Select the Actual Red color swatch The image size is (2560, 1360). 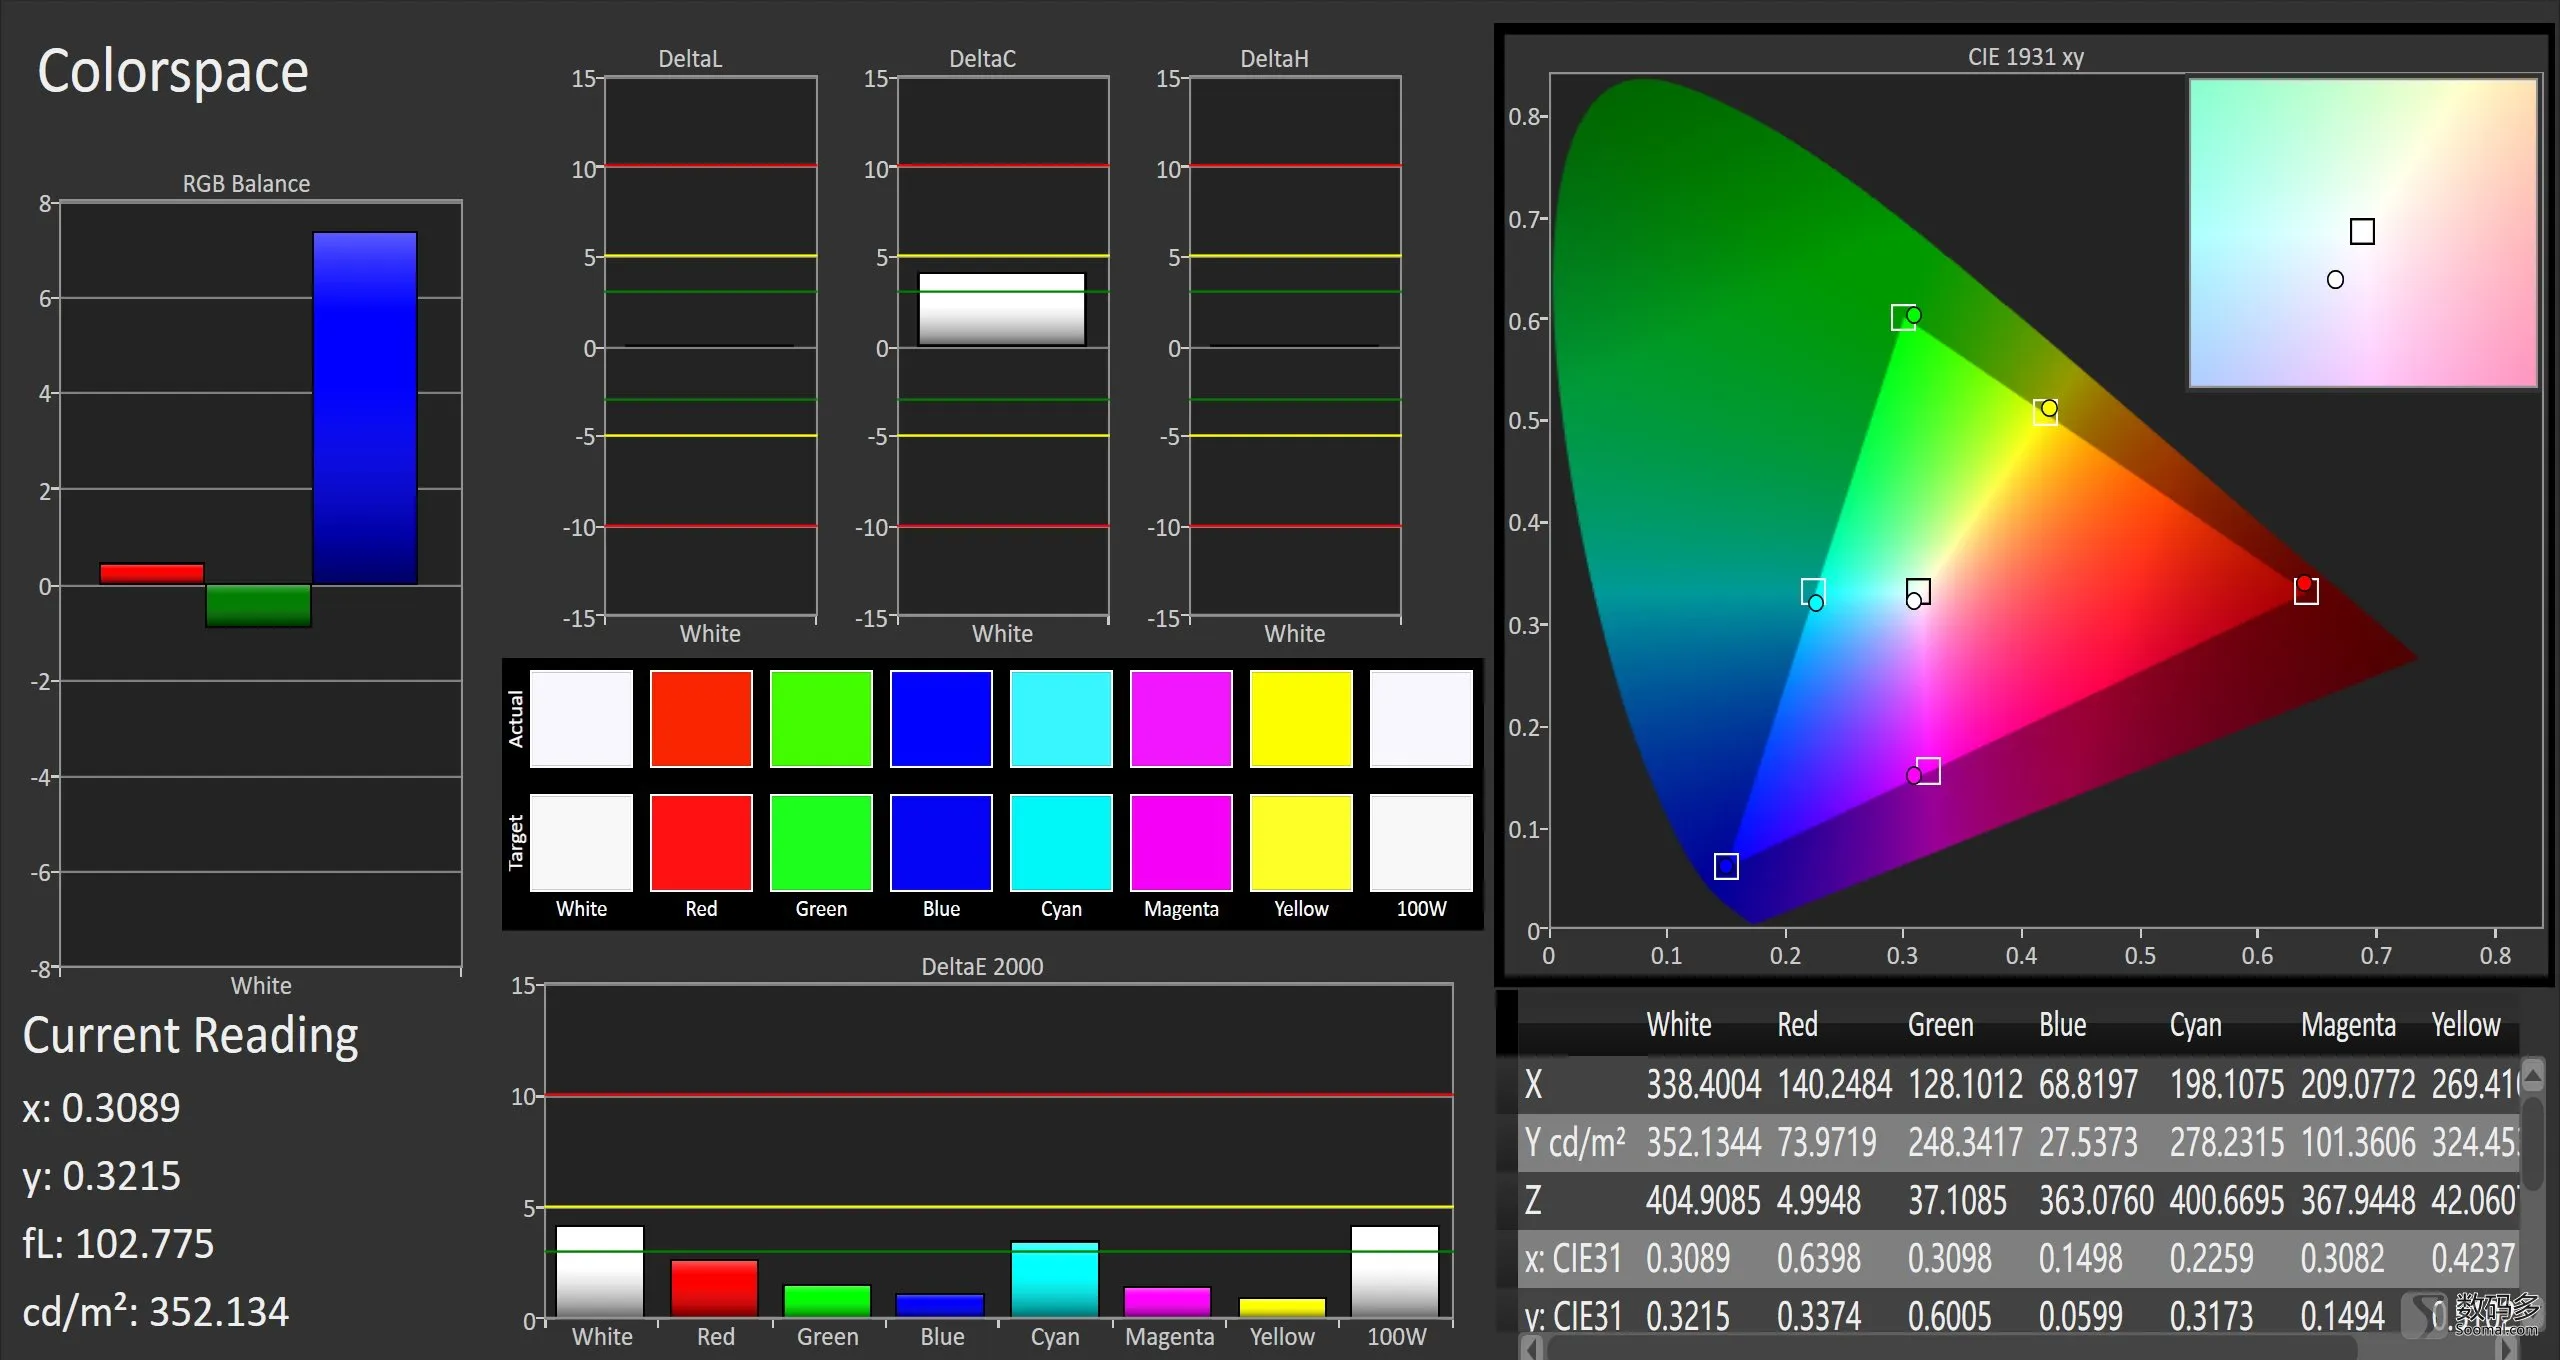(701, 719)
